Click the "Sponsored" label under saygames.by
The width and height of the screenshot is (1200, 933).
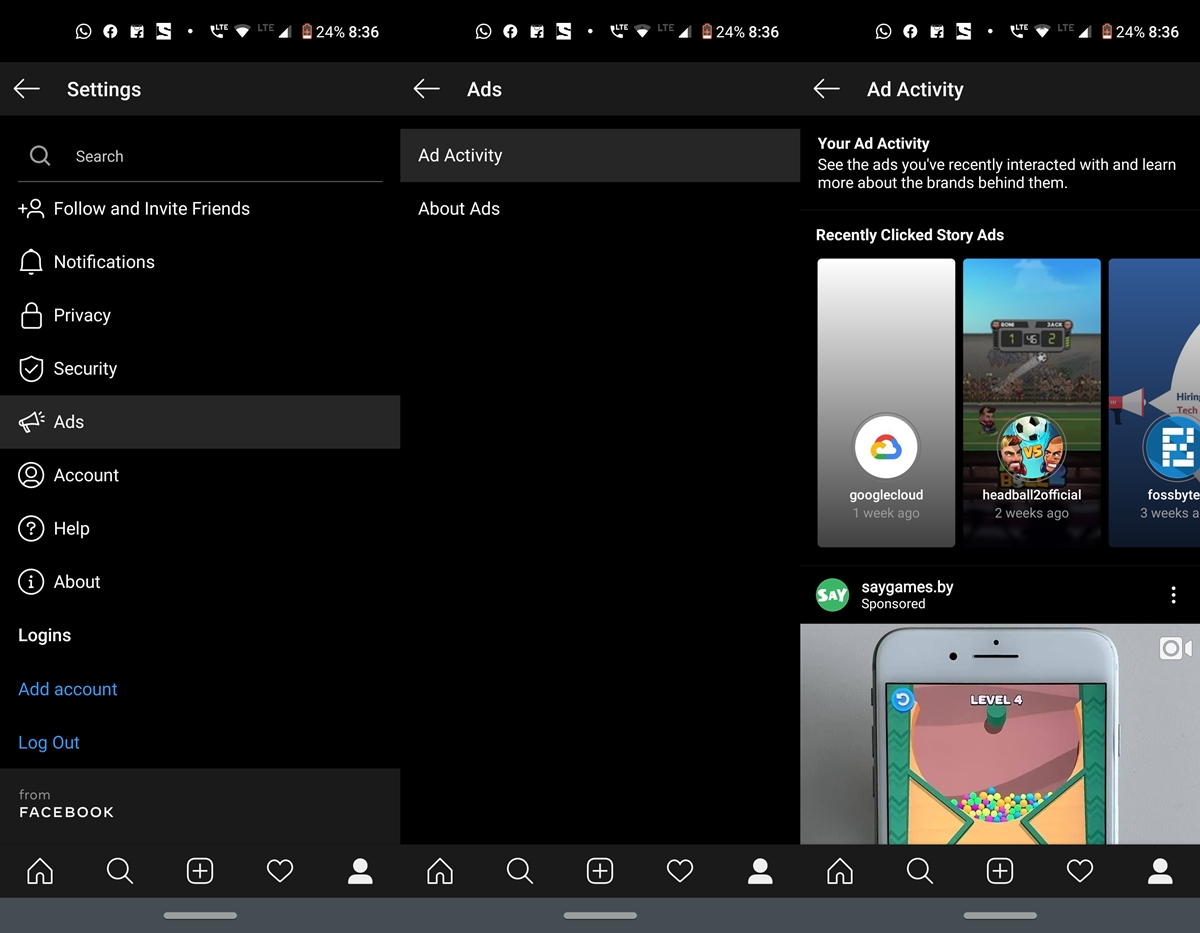(x=893, y=604)
